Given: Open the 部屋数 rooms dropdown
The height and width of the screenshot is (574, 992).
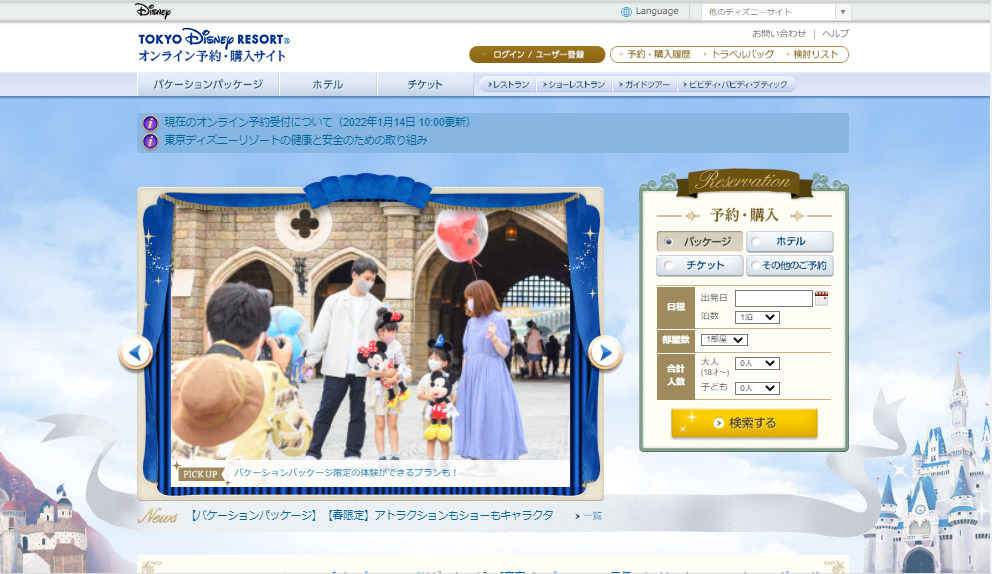Looking at the screenshot, I should point(724,340).
